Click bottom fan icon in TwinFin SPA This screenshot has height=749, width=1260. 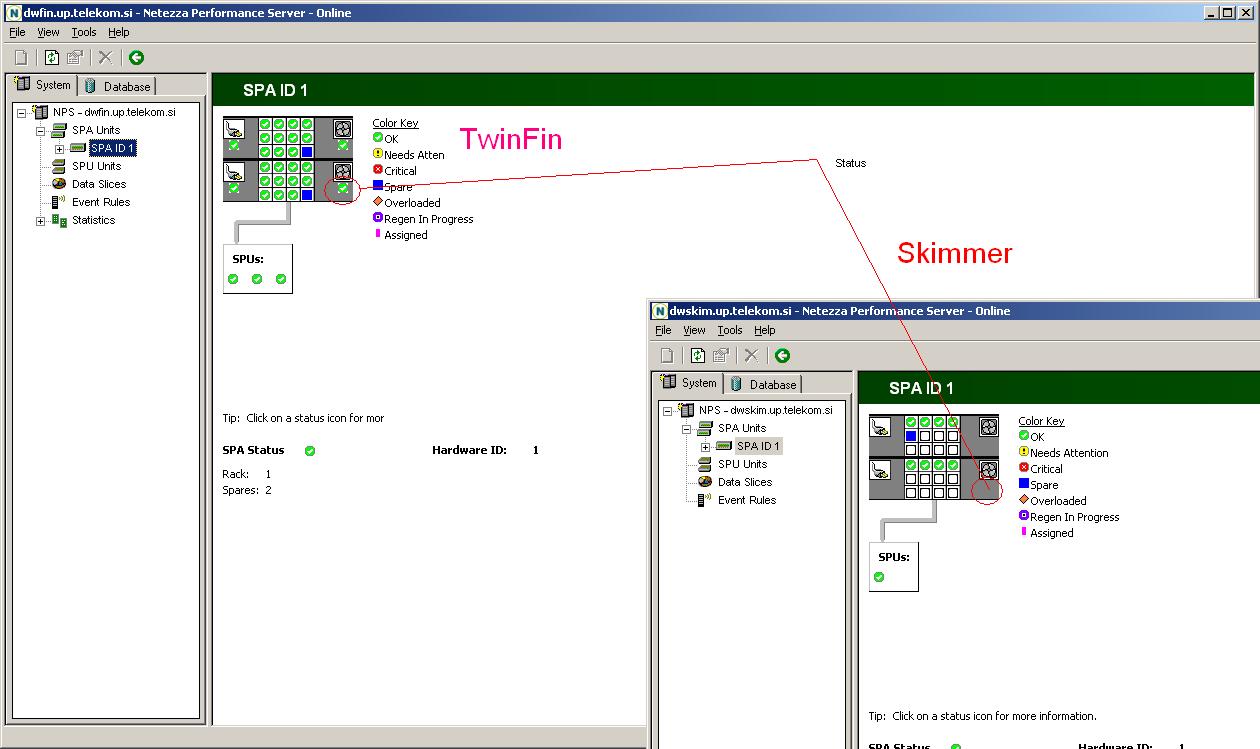pyautogui.click(x=343, y=171)
